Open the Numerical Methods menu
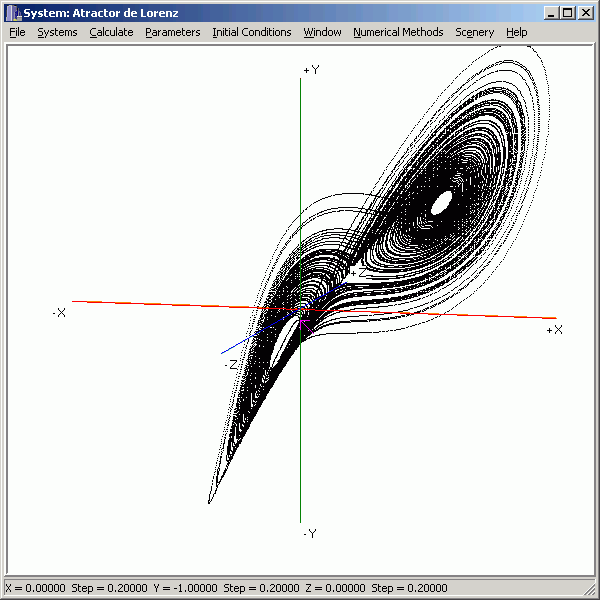The height and width of the screenshot is (600, 600). pos(398,32)
